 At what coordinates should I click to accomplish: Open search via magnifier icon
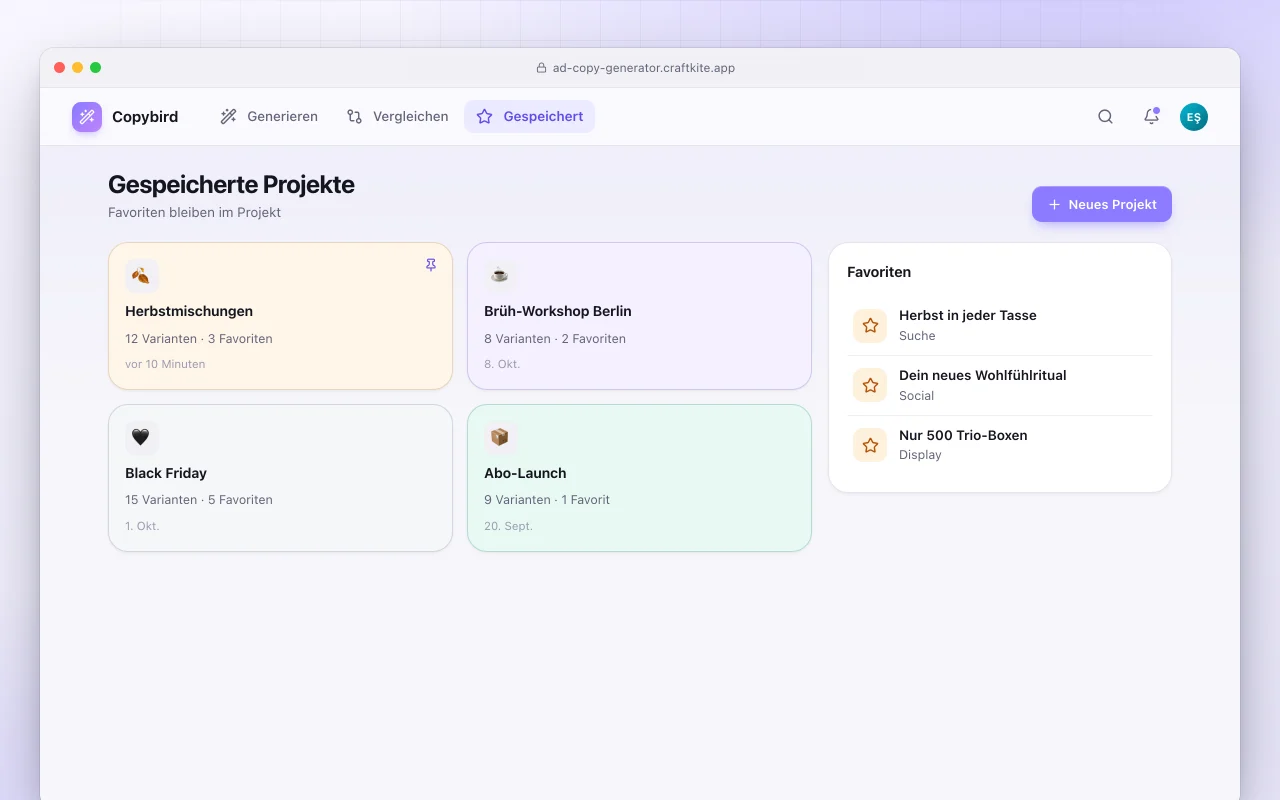pyautogui.click(x=1105, y=117)
